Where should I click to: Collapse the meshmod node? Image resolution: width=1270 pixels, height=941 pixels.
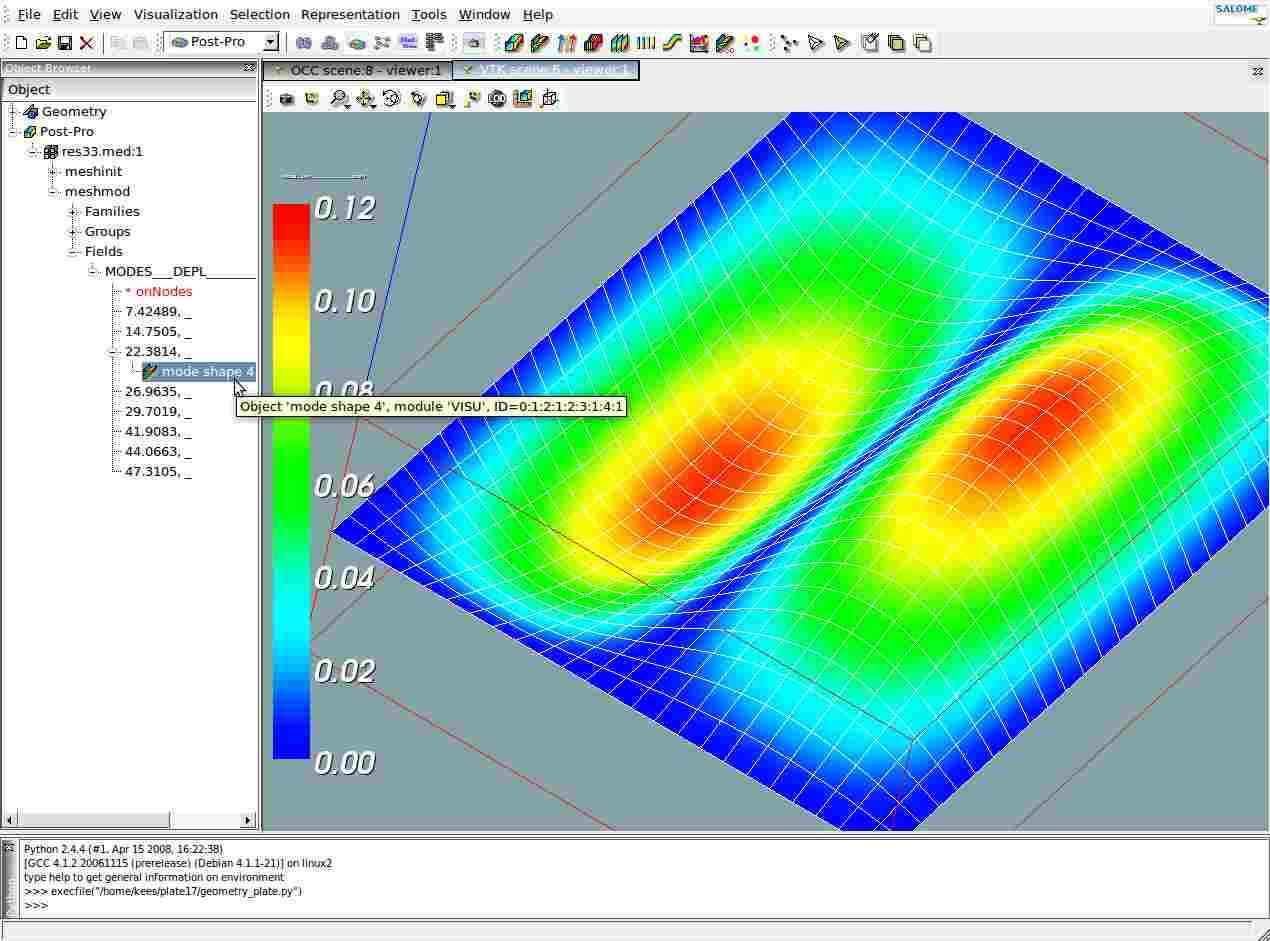[x=53, y=191]
